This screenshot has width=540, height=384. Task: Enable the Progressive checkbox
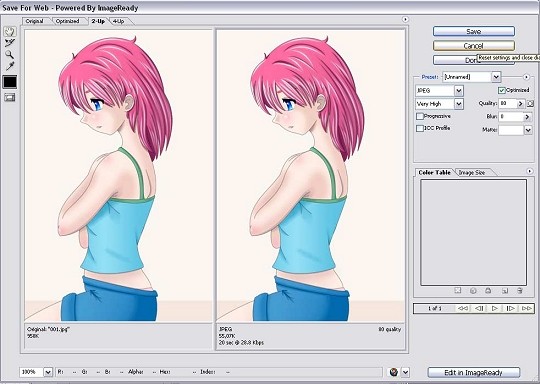coord(419,116)
